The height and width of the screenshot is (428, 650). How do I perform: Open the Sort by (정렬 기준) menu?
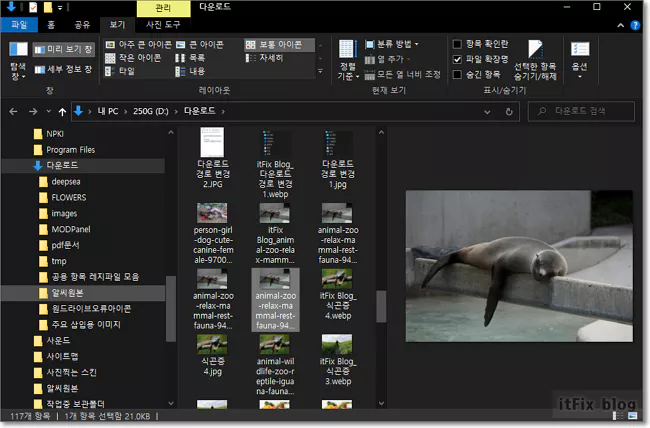pyautogui.click(x=347, y=60)
